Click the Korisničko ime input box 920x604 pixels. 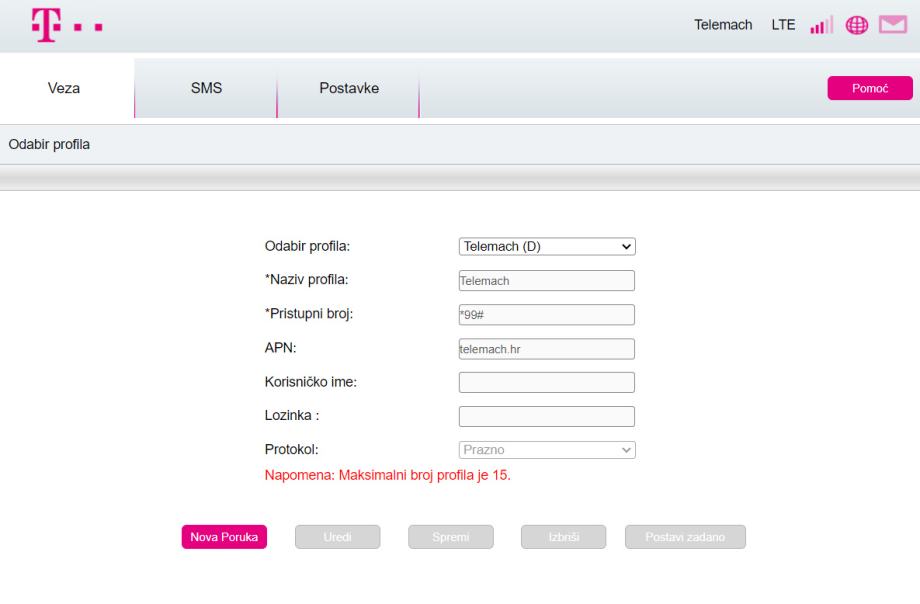point(547,383)
